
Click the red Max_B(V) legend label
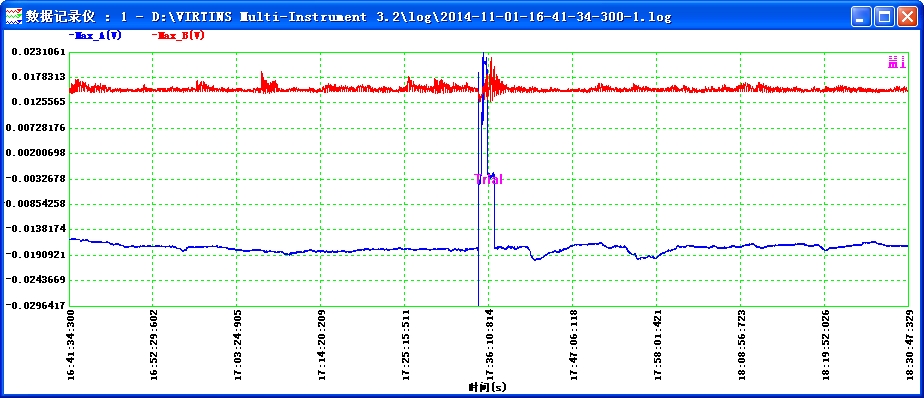point(178,35)
